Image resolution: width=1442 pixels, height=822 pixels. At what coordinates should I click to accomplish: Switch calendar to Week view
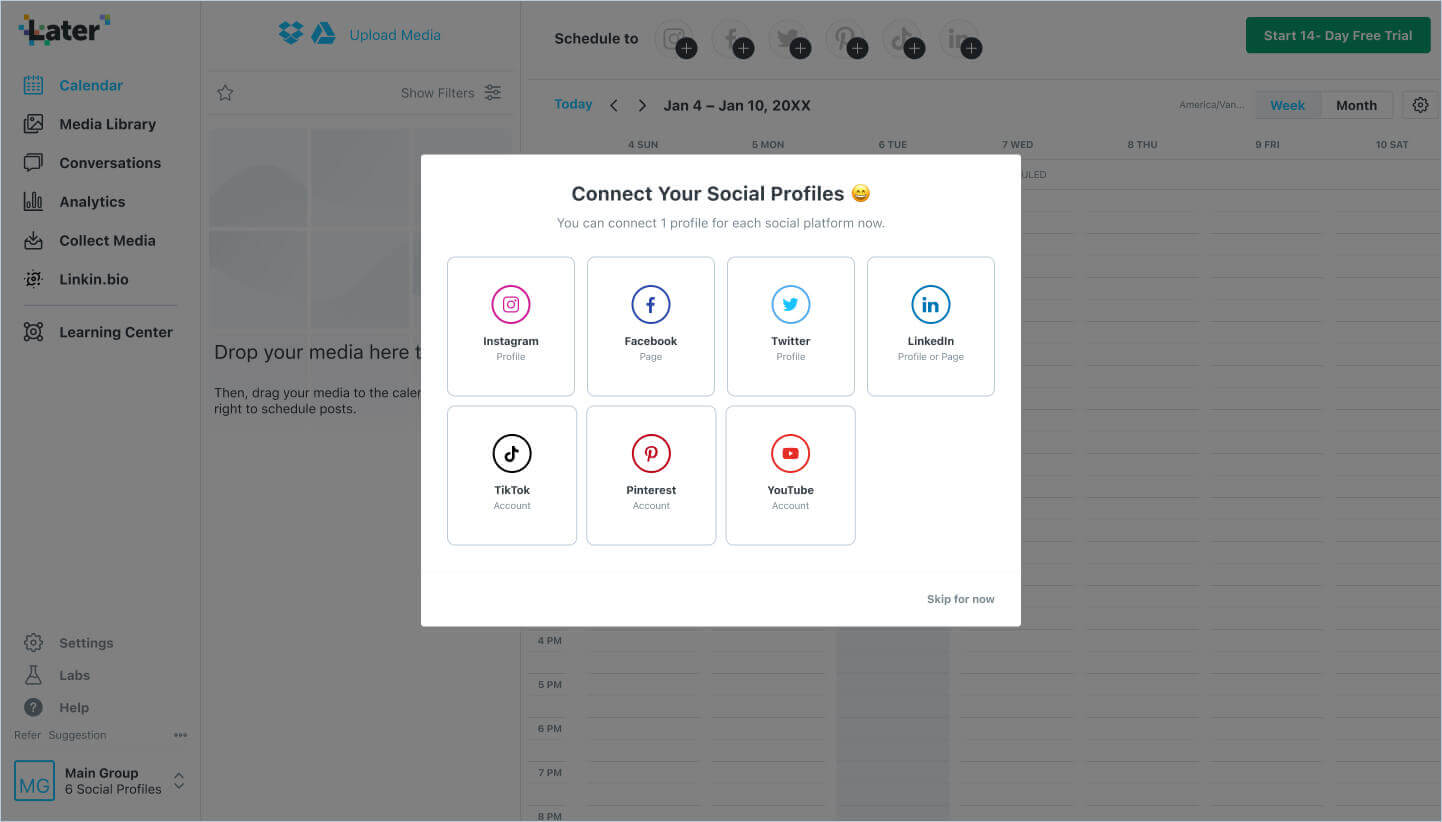coord(1287,105)
